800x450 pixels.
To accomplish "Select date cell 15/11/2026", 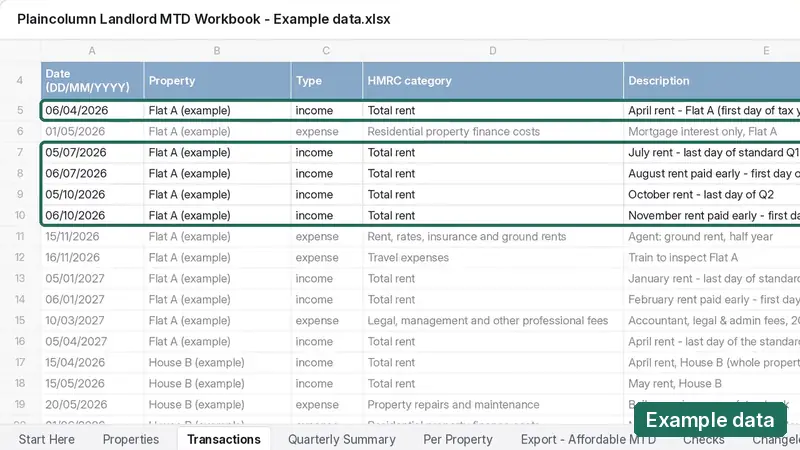I will (92, 236).
